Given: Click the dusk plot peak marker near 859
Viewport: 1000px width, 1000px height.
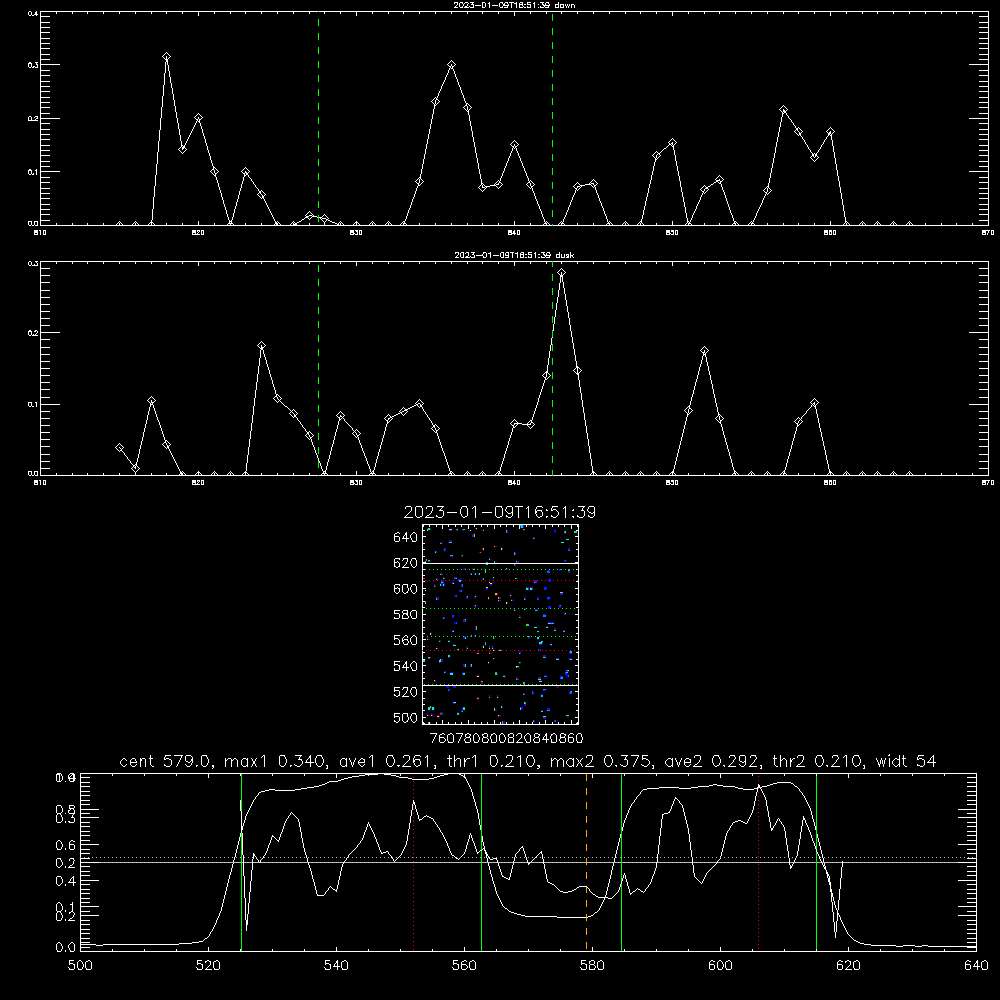Looking at the screenshot, I should 814,403.
